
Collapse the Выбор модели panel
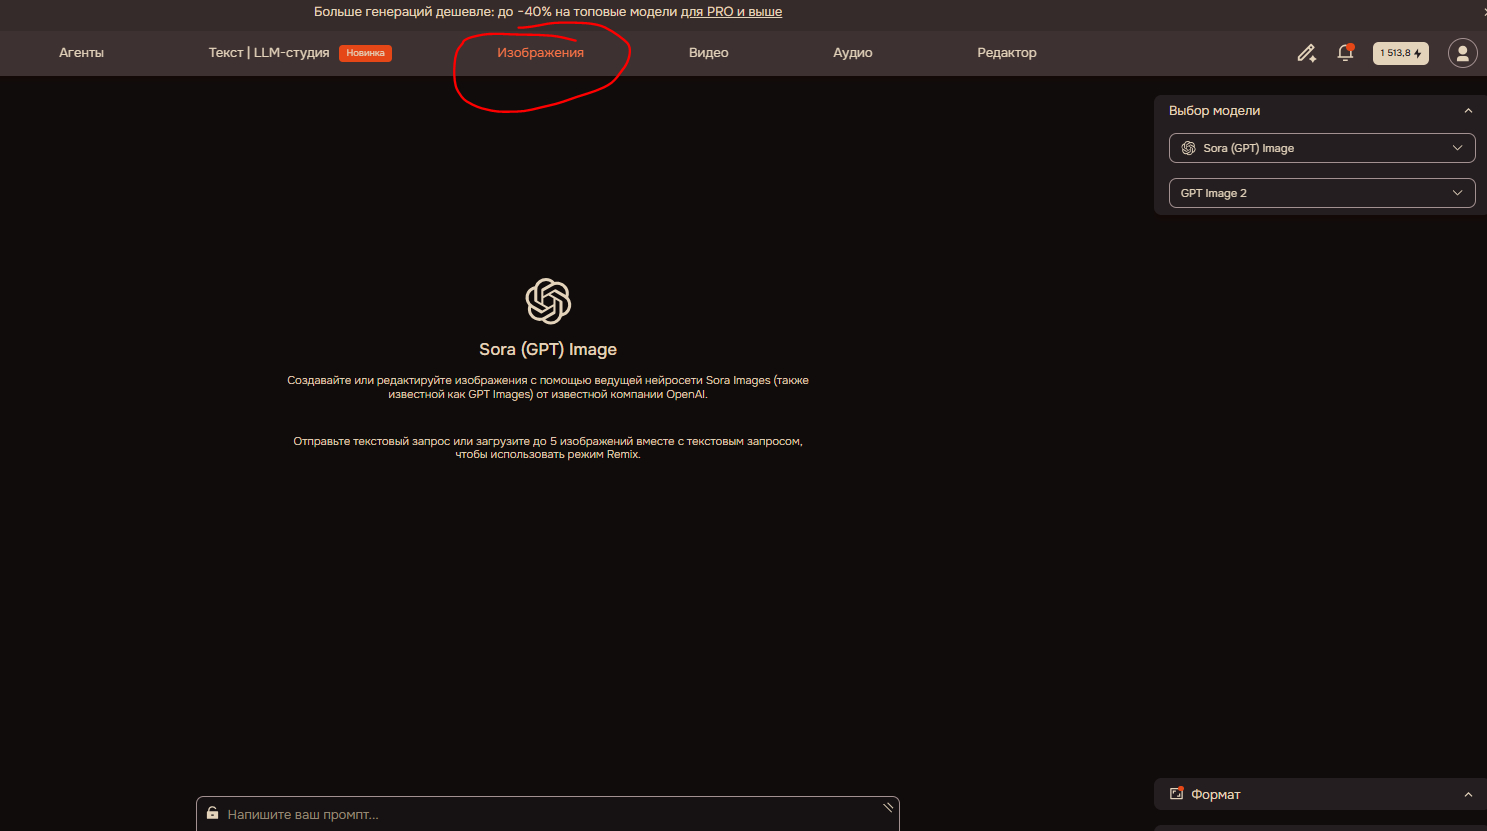click(1468, 111)
